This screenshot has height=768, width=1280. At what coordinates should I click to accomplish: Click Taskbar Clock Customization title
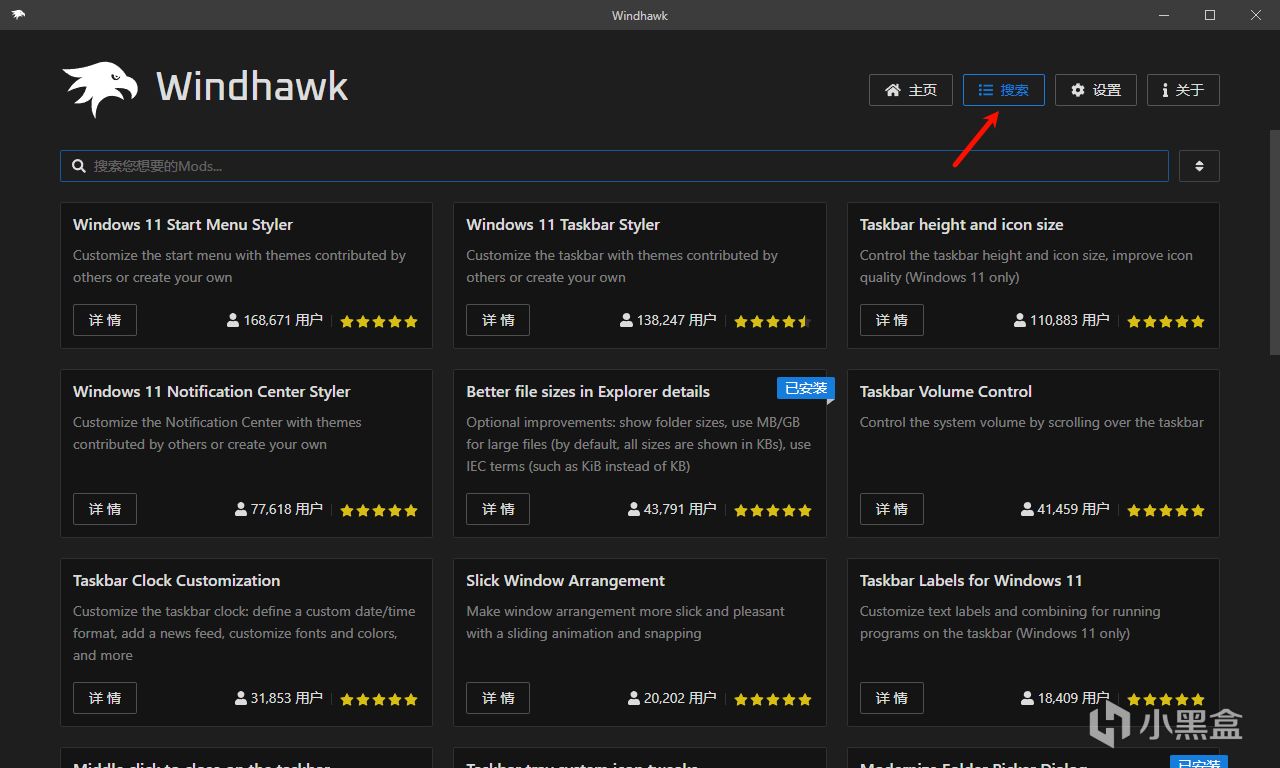(177, 581)
